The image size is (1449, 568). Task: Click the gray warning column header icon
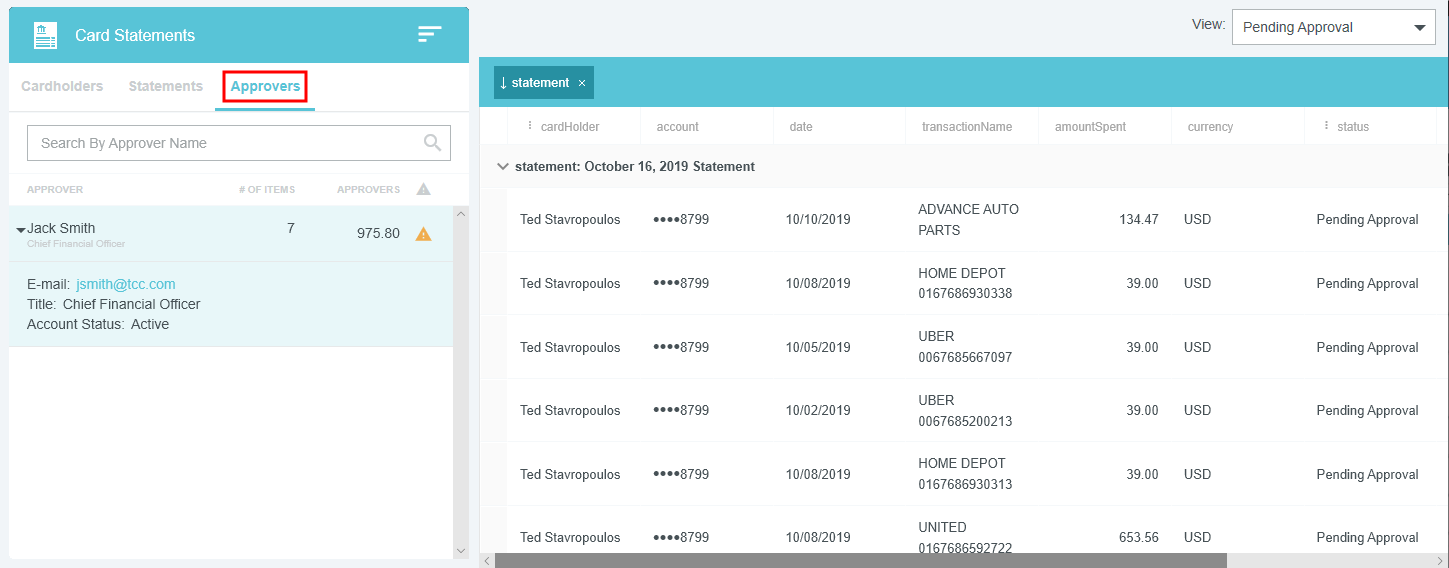click(423, 189)
